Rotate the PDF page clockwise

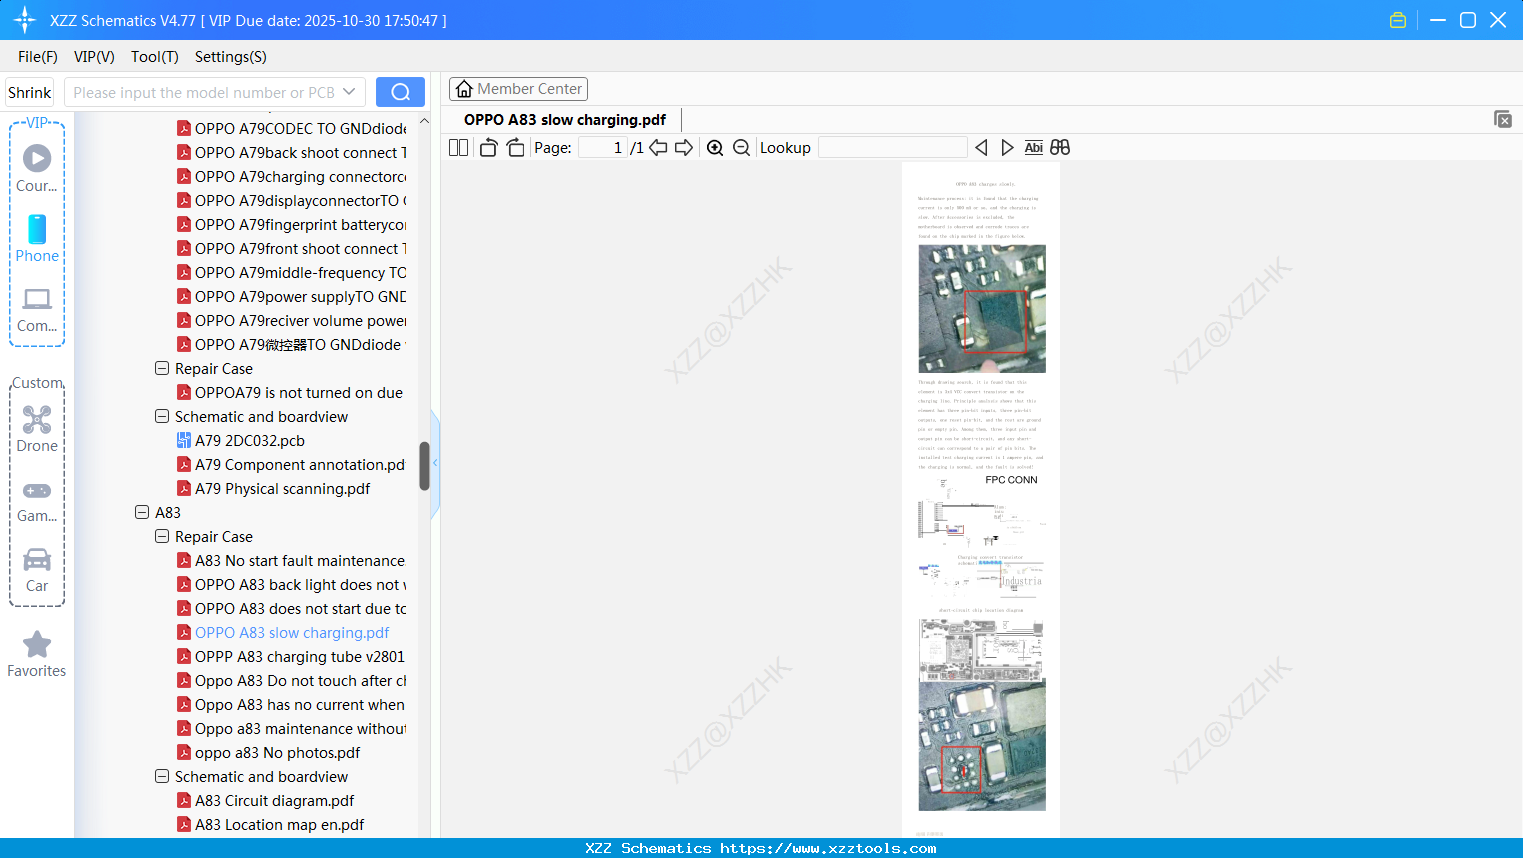point(515,148)
